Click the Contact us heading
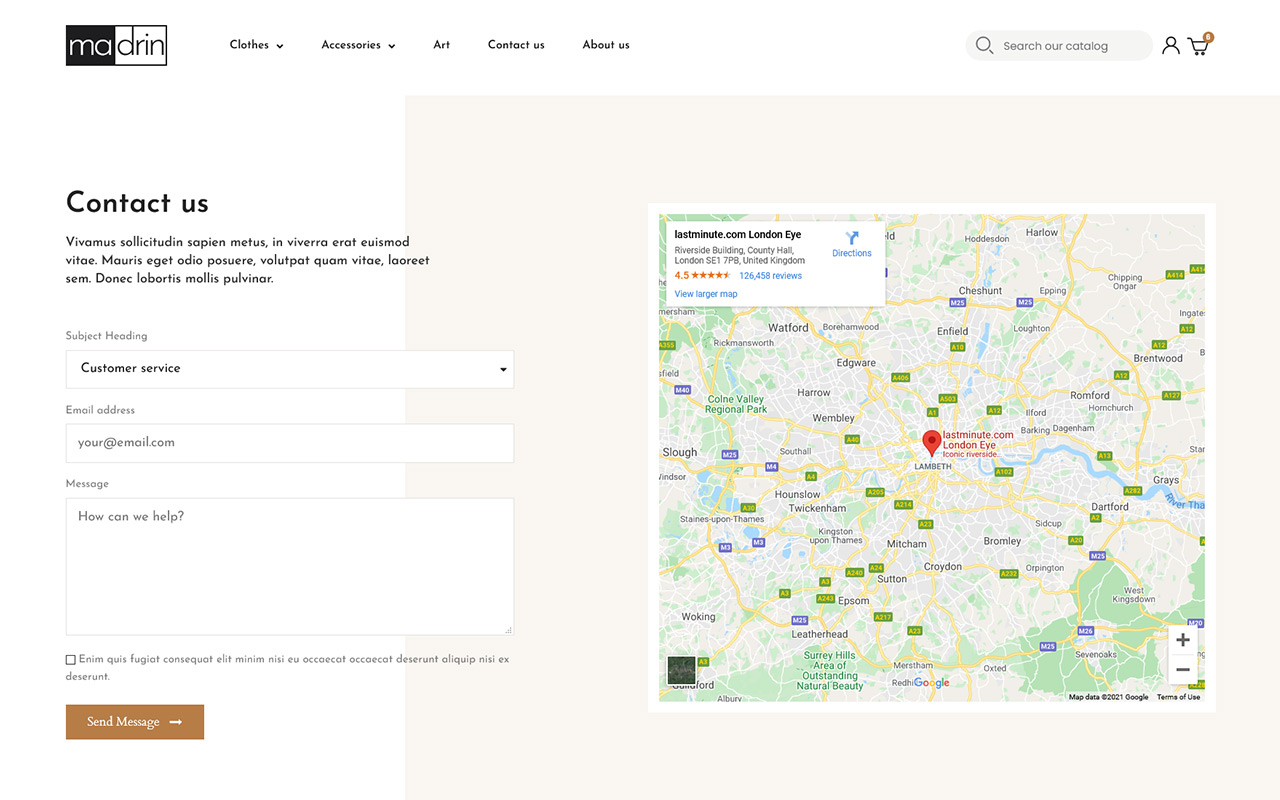1280x800 pixels. click(x=137, y=203)
